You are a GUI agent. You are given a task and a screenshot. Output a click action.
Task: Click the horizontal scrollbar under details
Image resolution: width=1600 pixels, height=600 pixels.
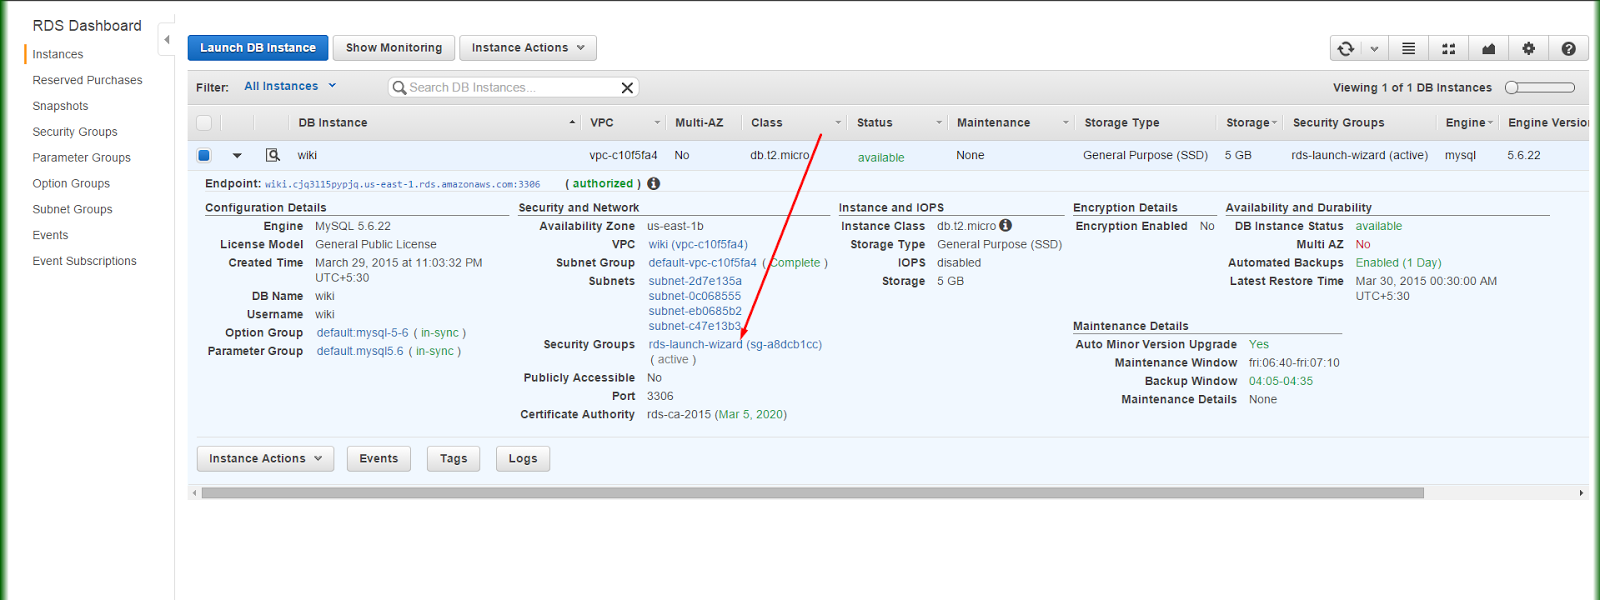[812, 493]
